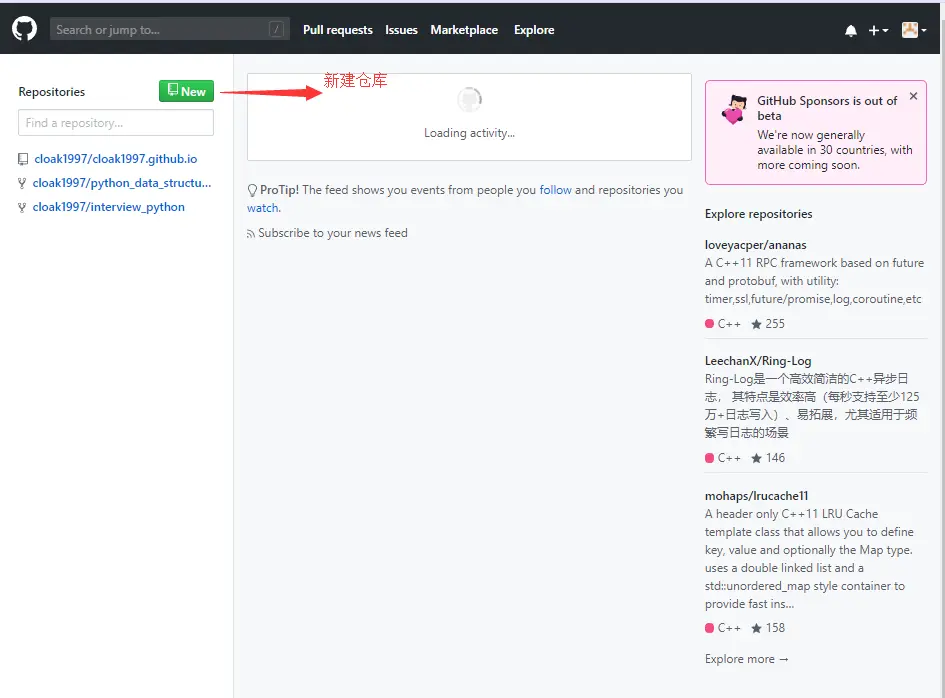This screenshot has height=698, width=945.
Task: Click the Loading activity... text
Action: point(469,133)
